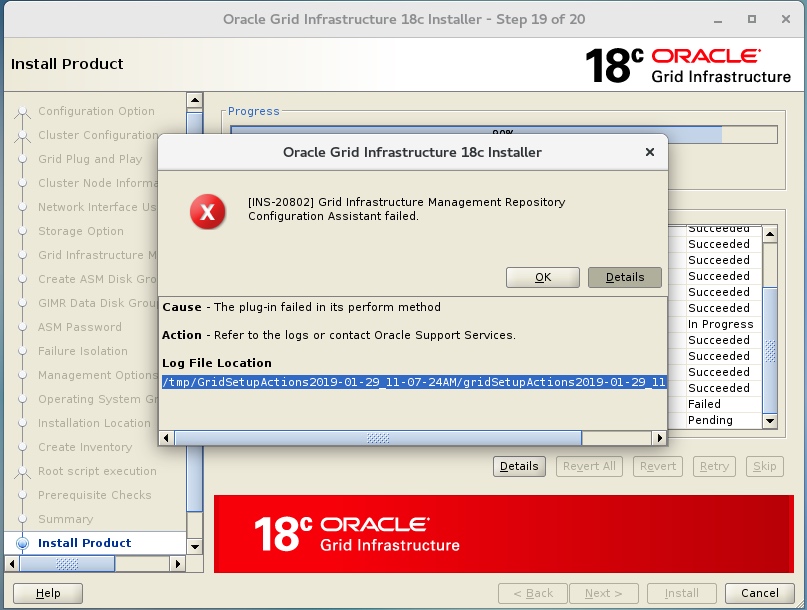Image resolution: width=807 pixels, height=610 pixels.
Task: Open Details in the error dialog
Action: pyautogui.click(x=624, y=277)
